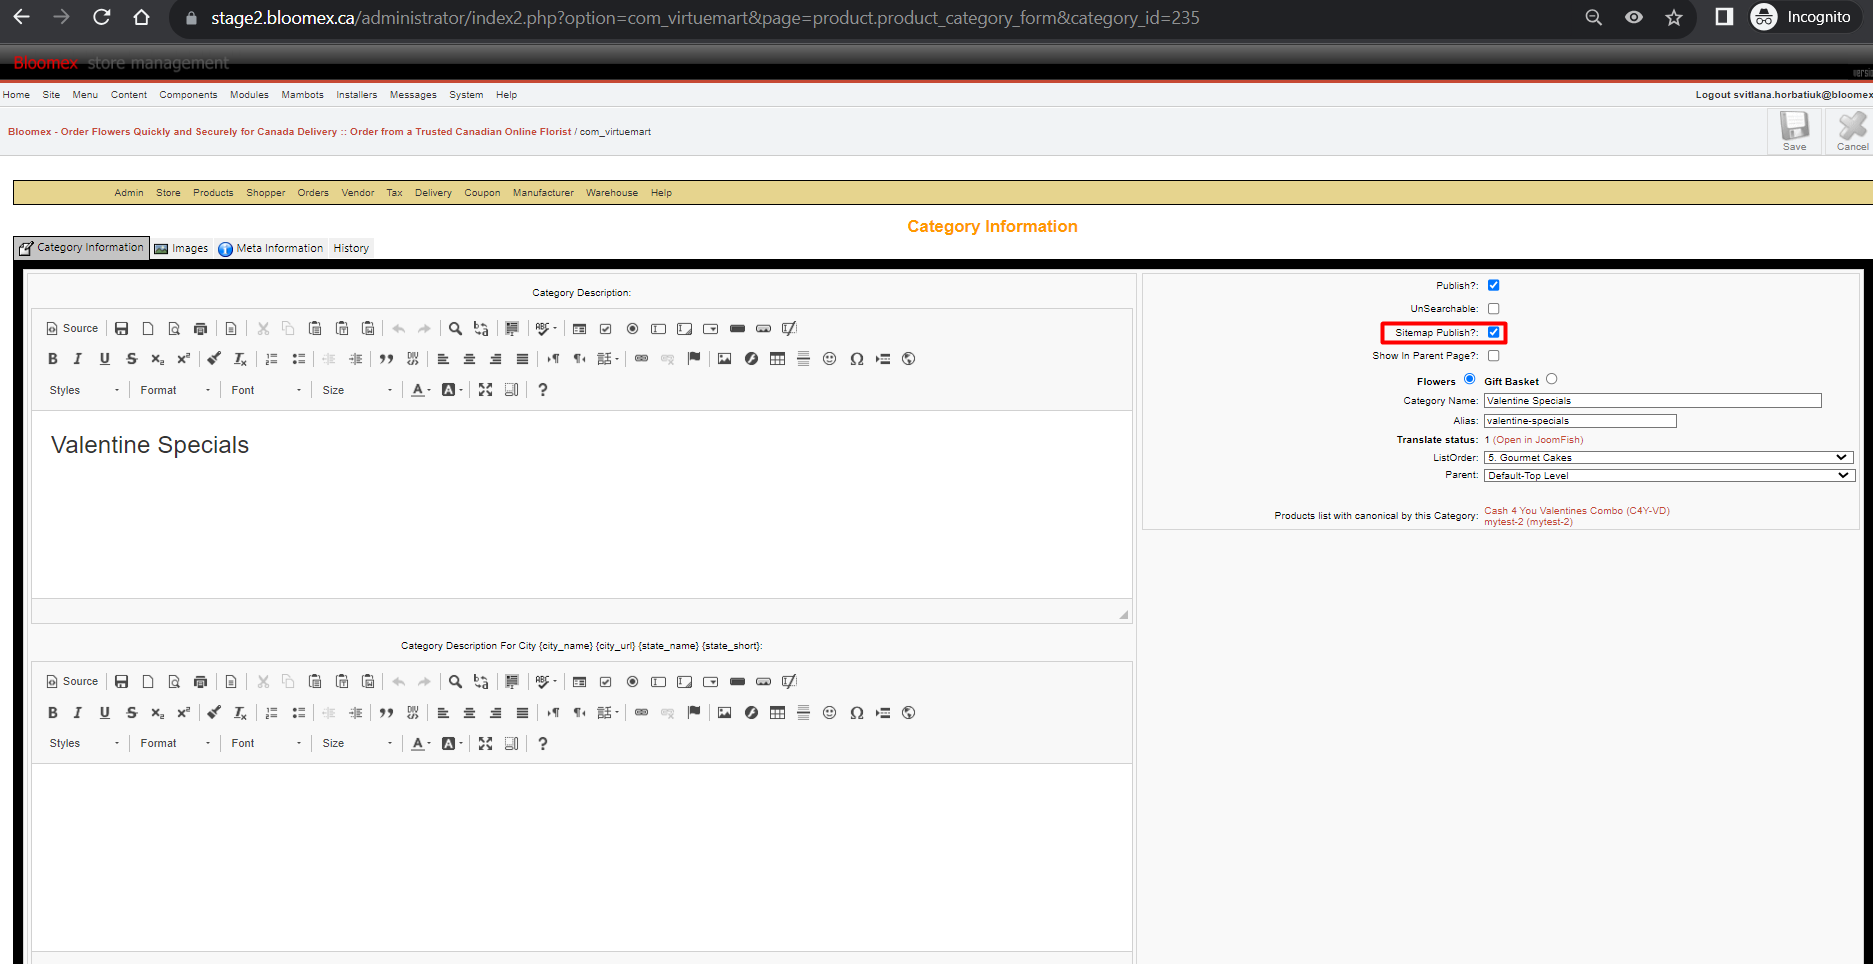Insert table icon in first editor toolbar
This screenshot has width=1873, height=964.
(777, 359)
